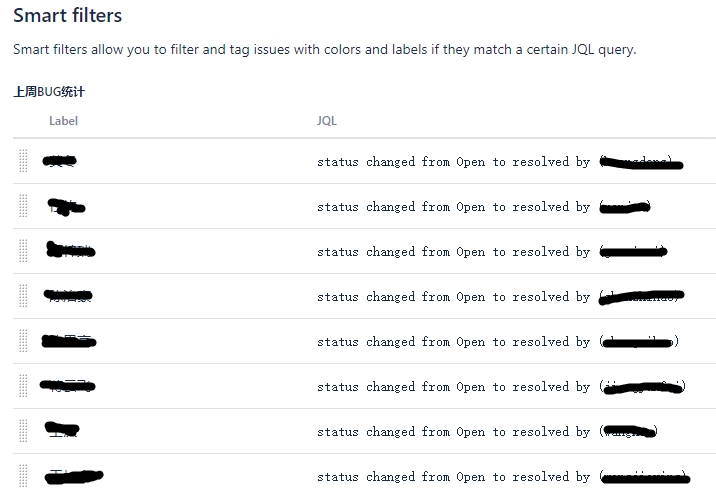Click the 上周BUG统计 section title
This screenshot has height=496, width=716.
point(49,92)
